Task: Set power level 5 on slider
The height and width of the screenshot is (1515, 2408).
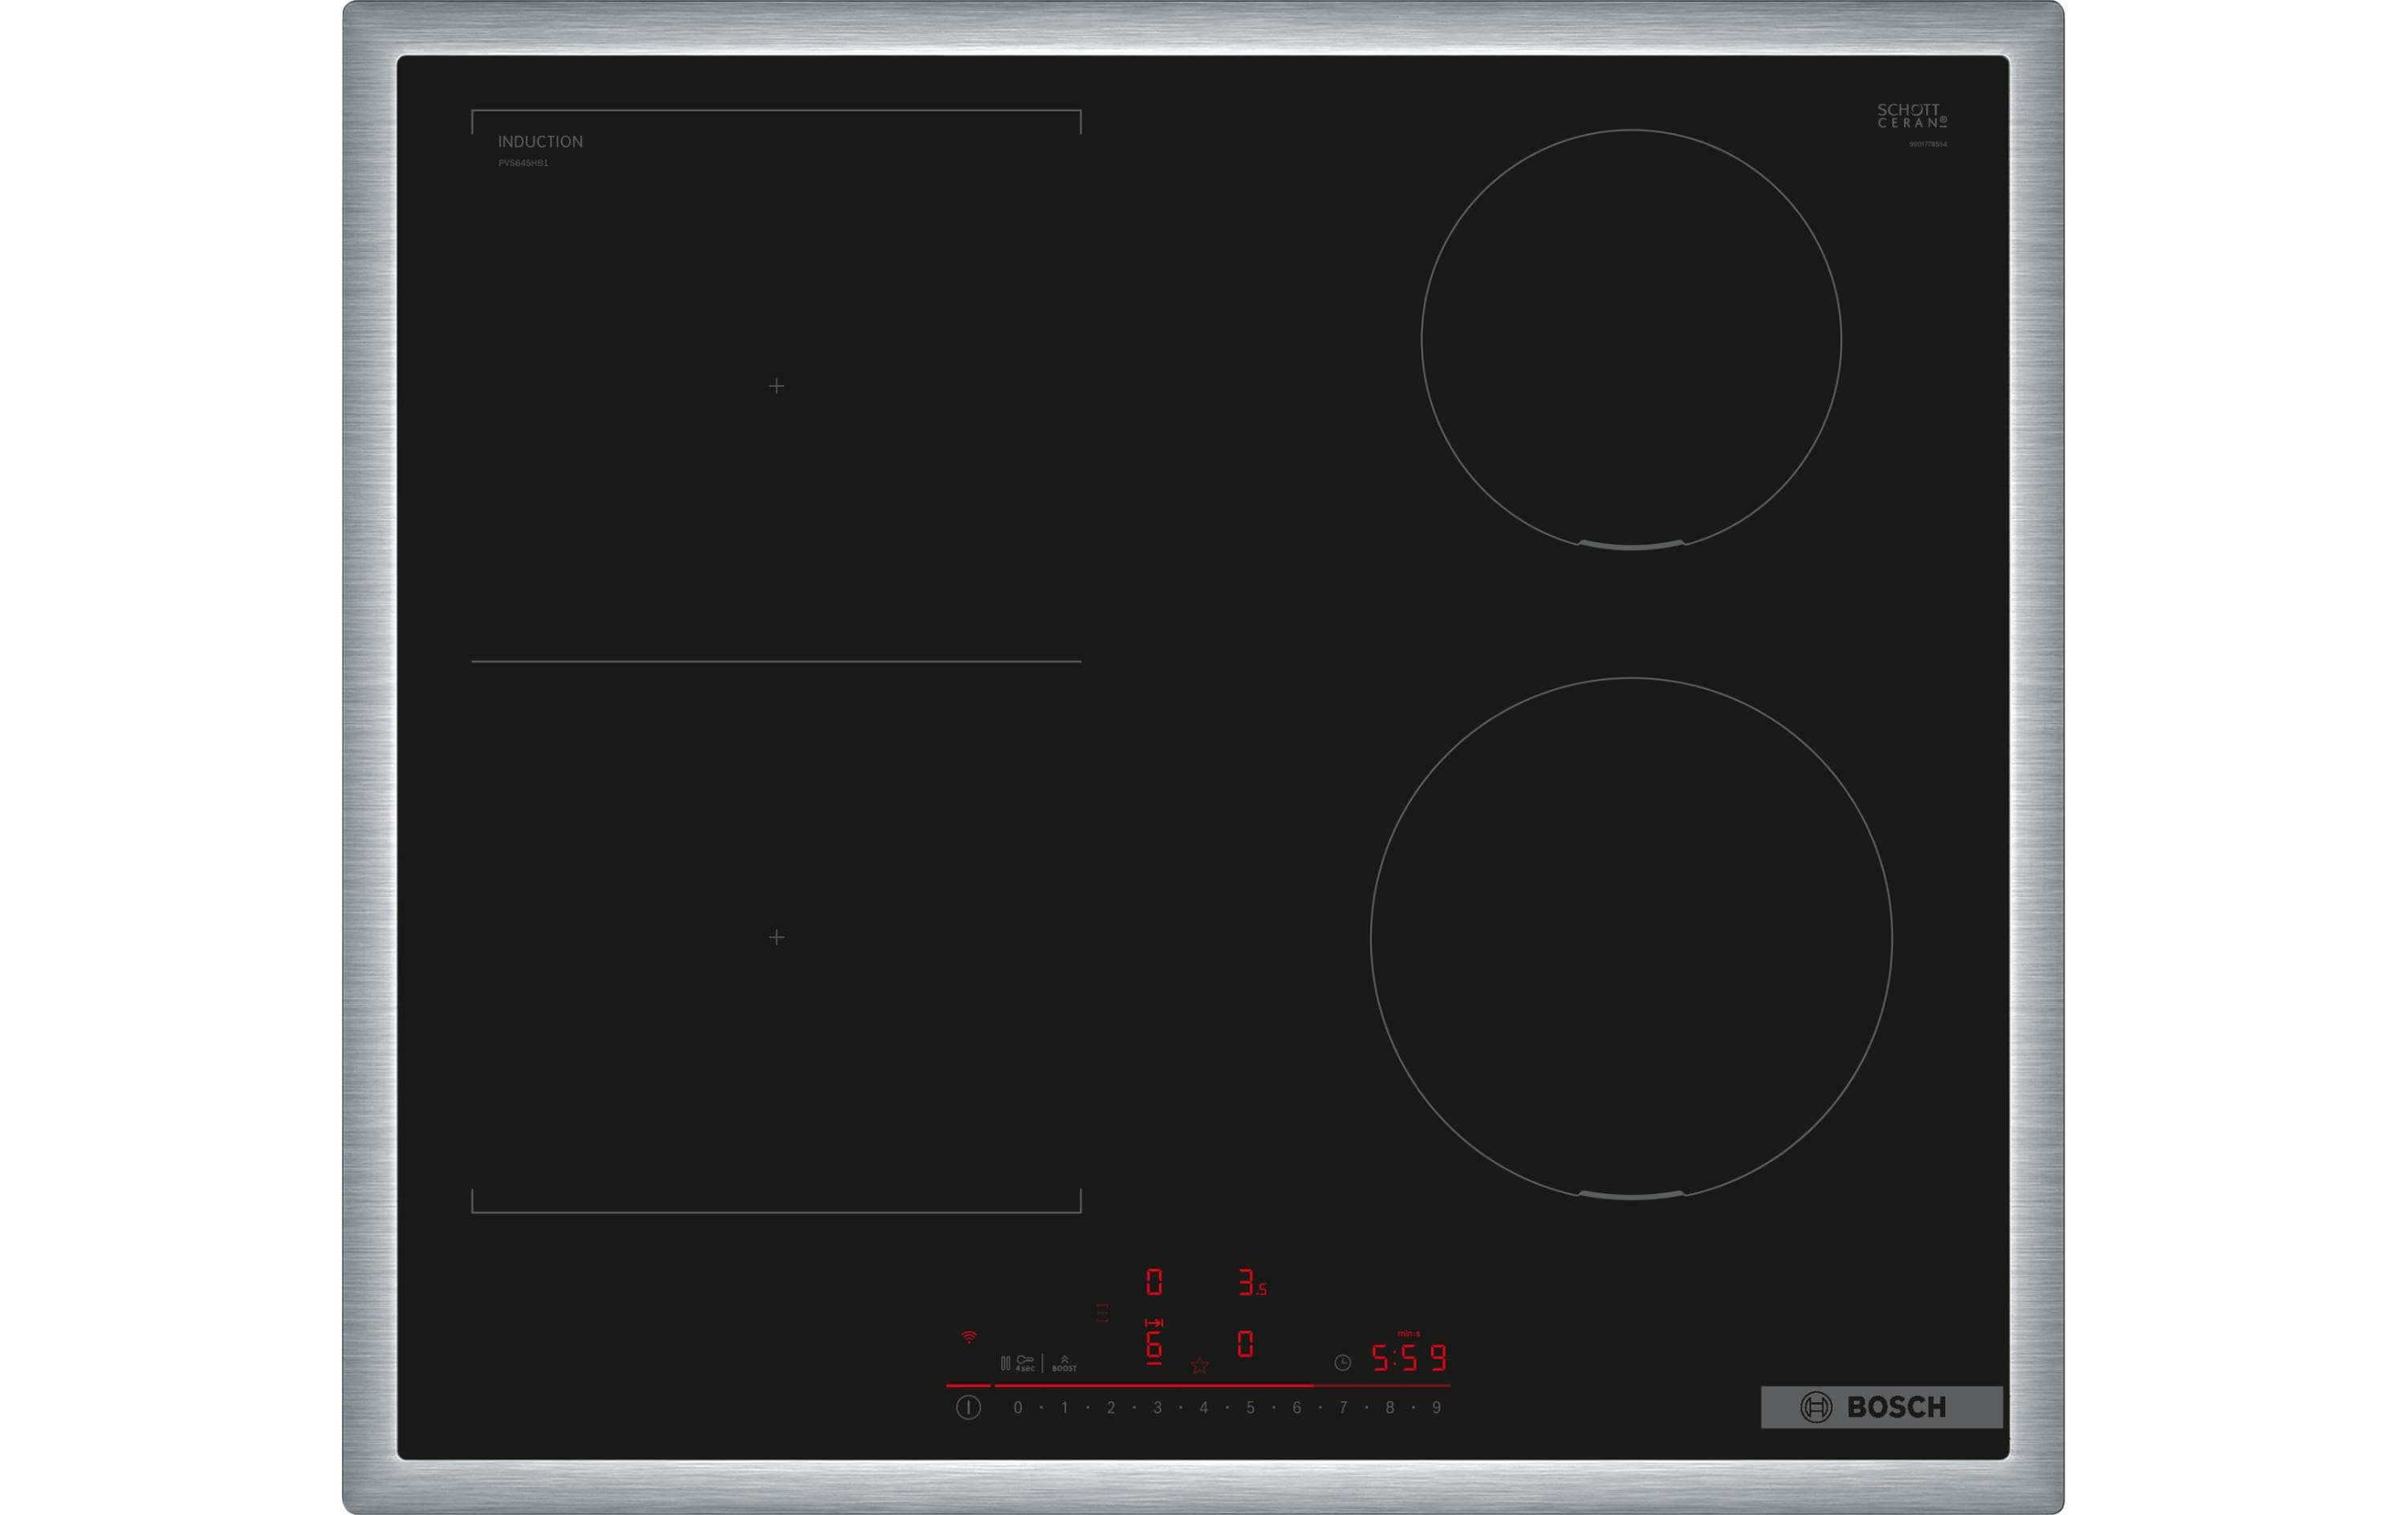Action: pyautogui.click(x=1250, y=1407)
